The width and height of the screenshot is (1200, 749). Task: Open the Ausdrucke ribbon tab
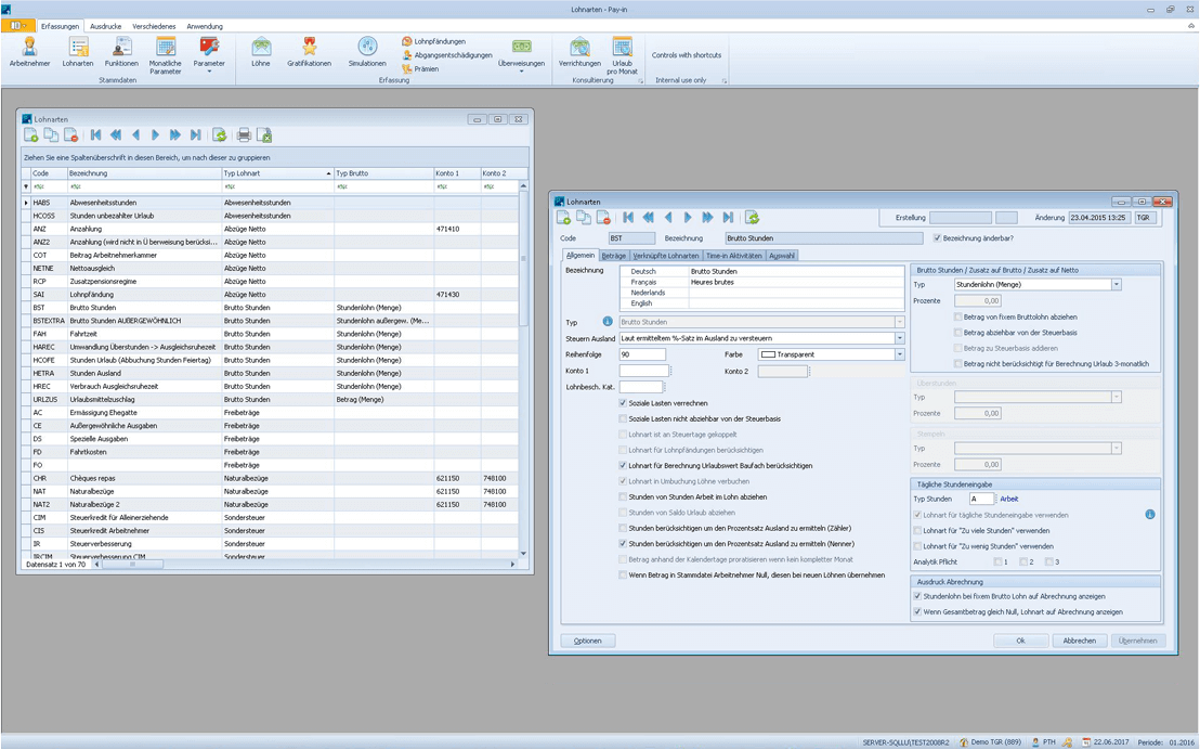106,24
